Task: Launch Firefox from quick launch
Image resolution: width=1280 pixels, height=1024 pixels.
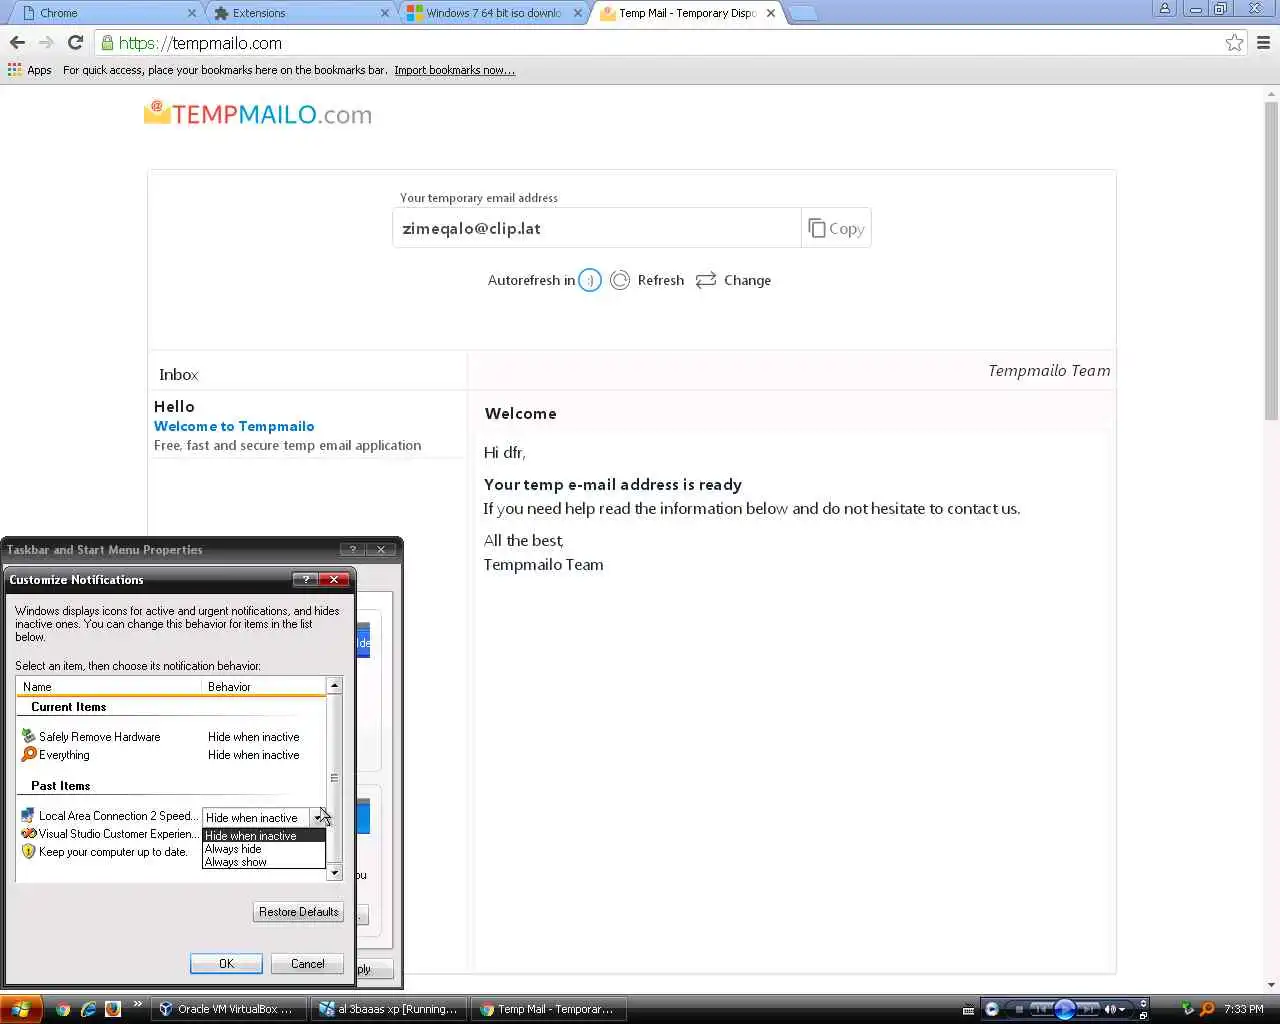Action: (x=113, y=1009)
